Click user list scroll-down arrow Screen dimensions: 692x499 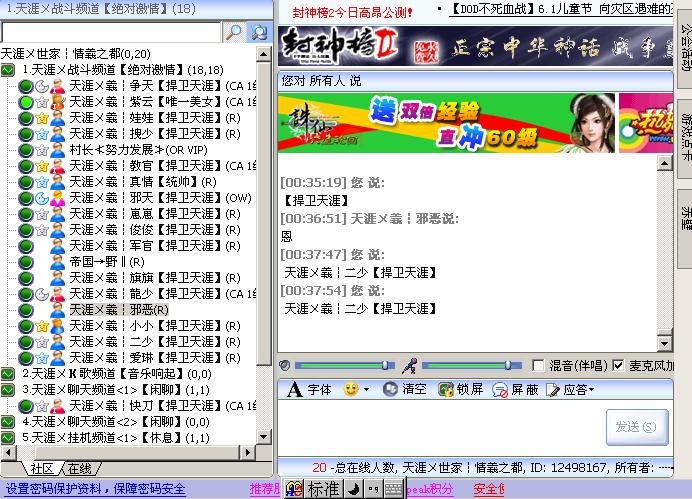click(x=263, y=437)
